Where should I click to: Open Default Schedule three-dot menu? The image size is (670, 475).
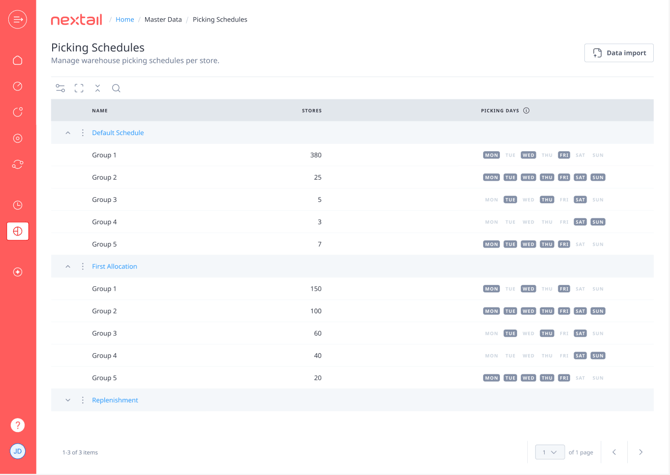[x=82, y=133]
